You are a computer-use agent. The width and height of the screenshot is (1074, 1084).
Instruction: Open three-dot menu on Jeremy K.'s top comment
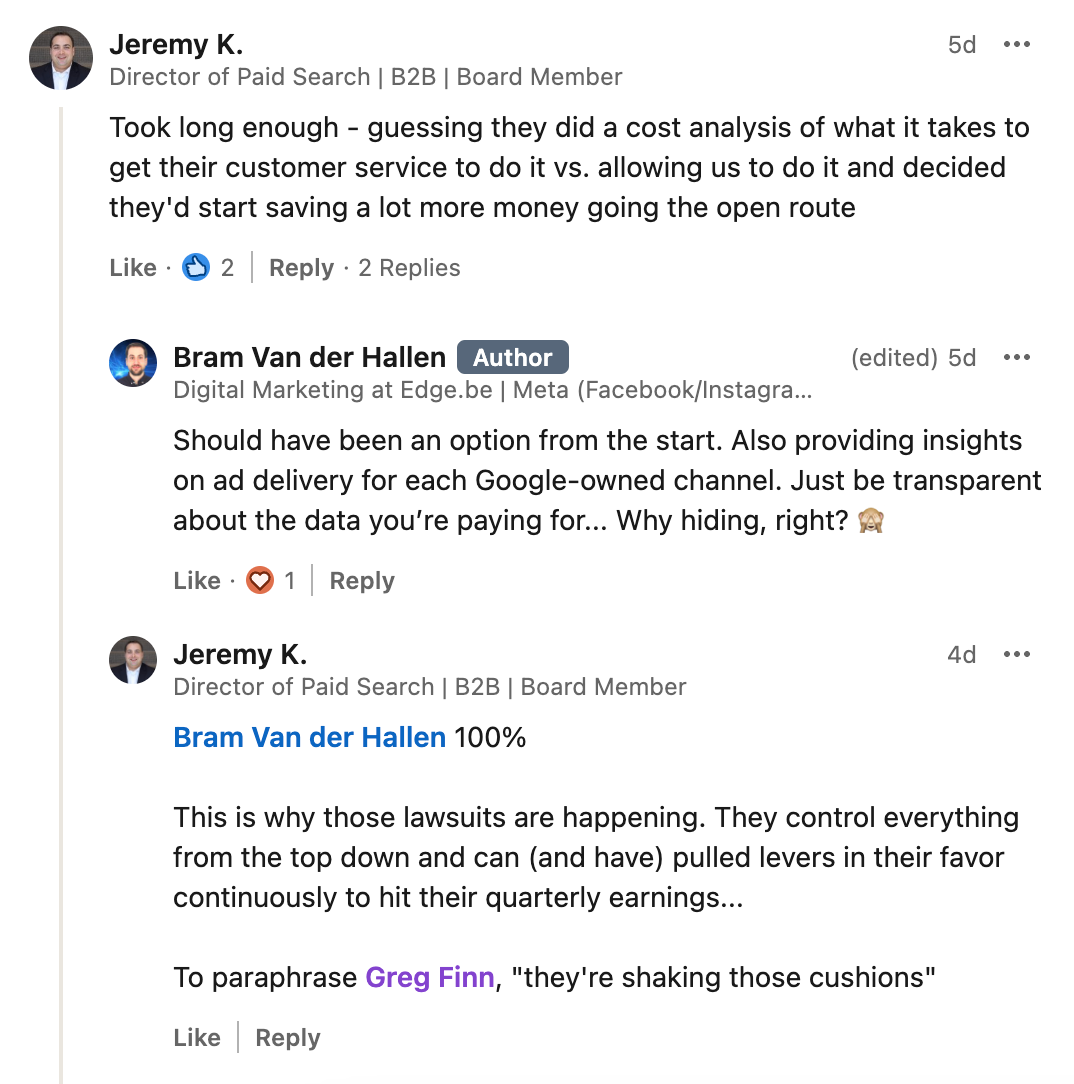(x=1017, y=44)
